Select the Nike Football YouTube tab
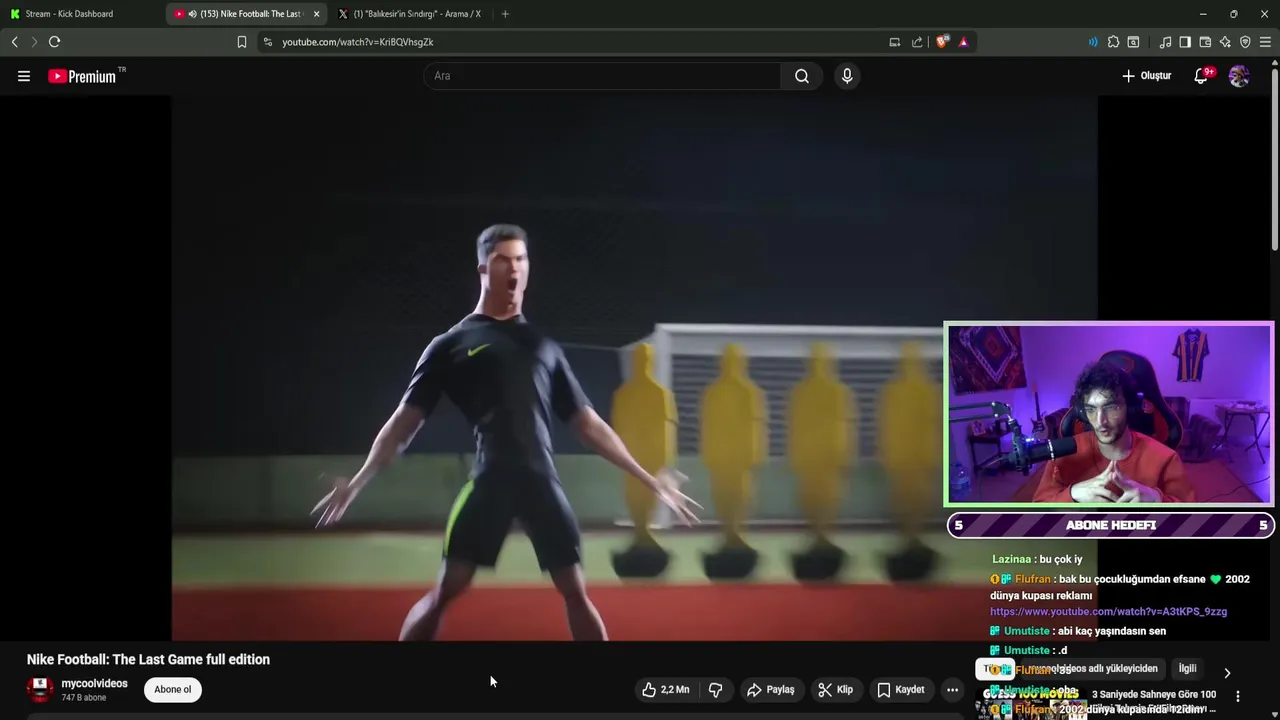The image size is (1280, 720). click(x=245, y=14)
